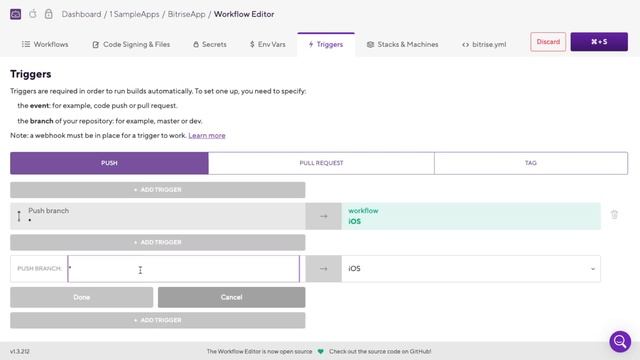Grab the reorder handle on Push branch row
Viewport: 640px width, 360px height.
point(19,216)
